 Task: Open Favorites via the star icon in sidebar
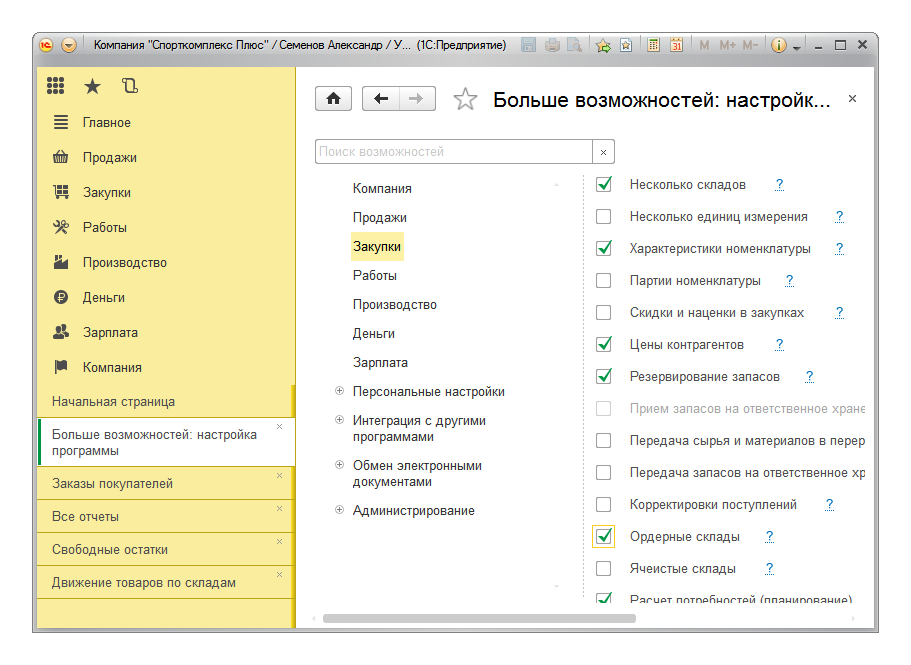point(93,86)
